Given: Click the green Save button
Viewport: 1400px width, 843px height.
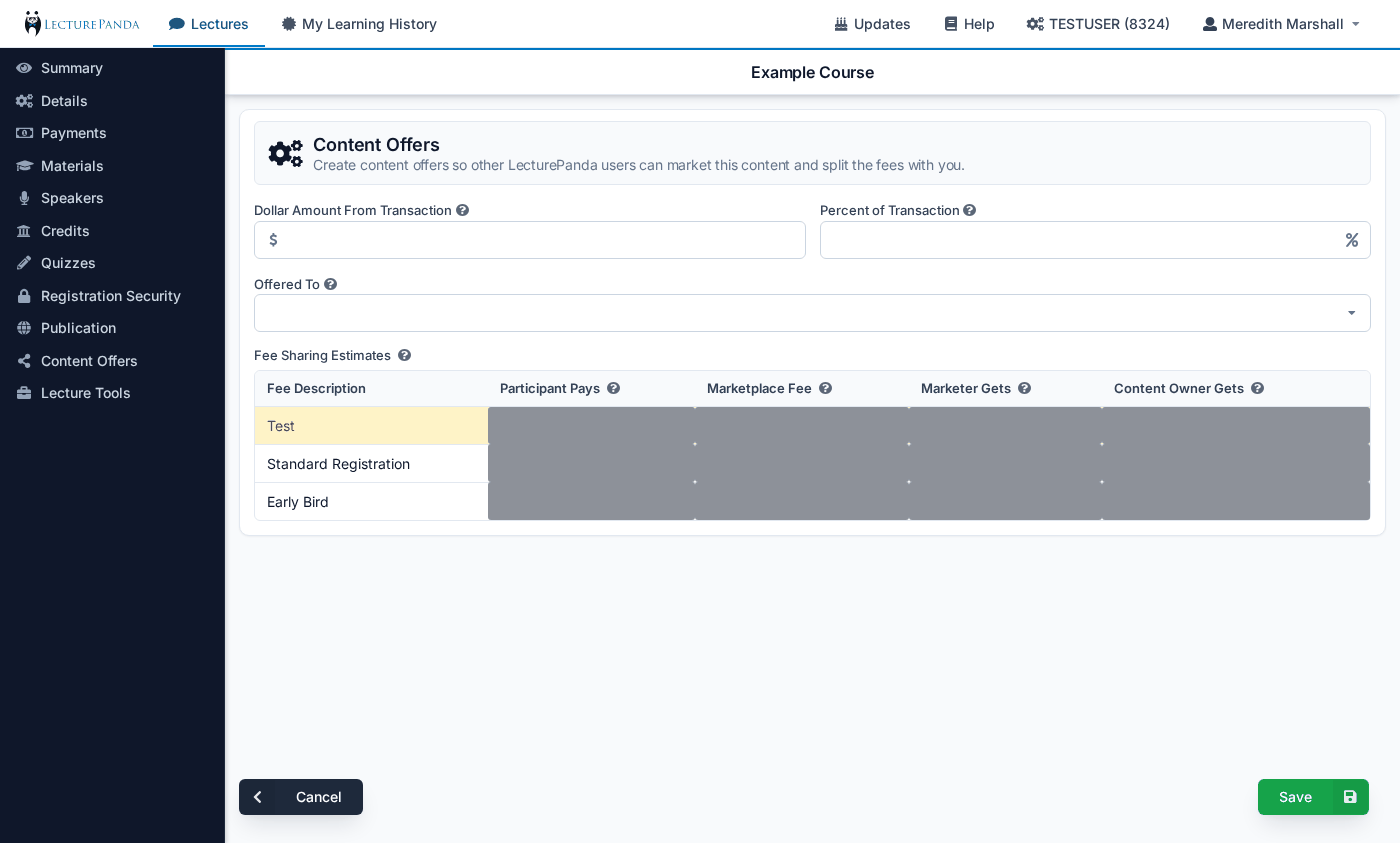Looking at the screenshot, I should (1313, 797).
